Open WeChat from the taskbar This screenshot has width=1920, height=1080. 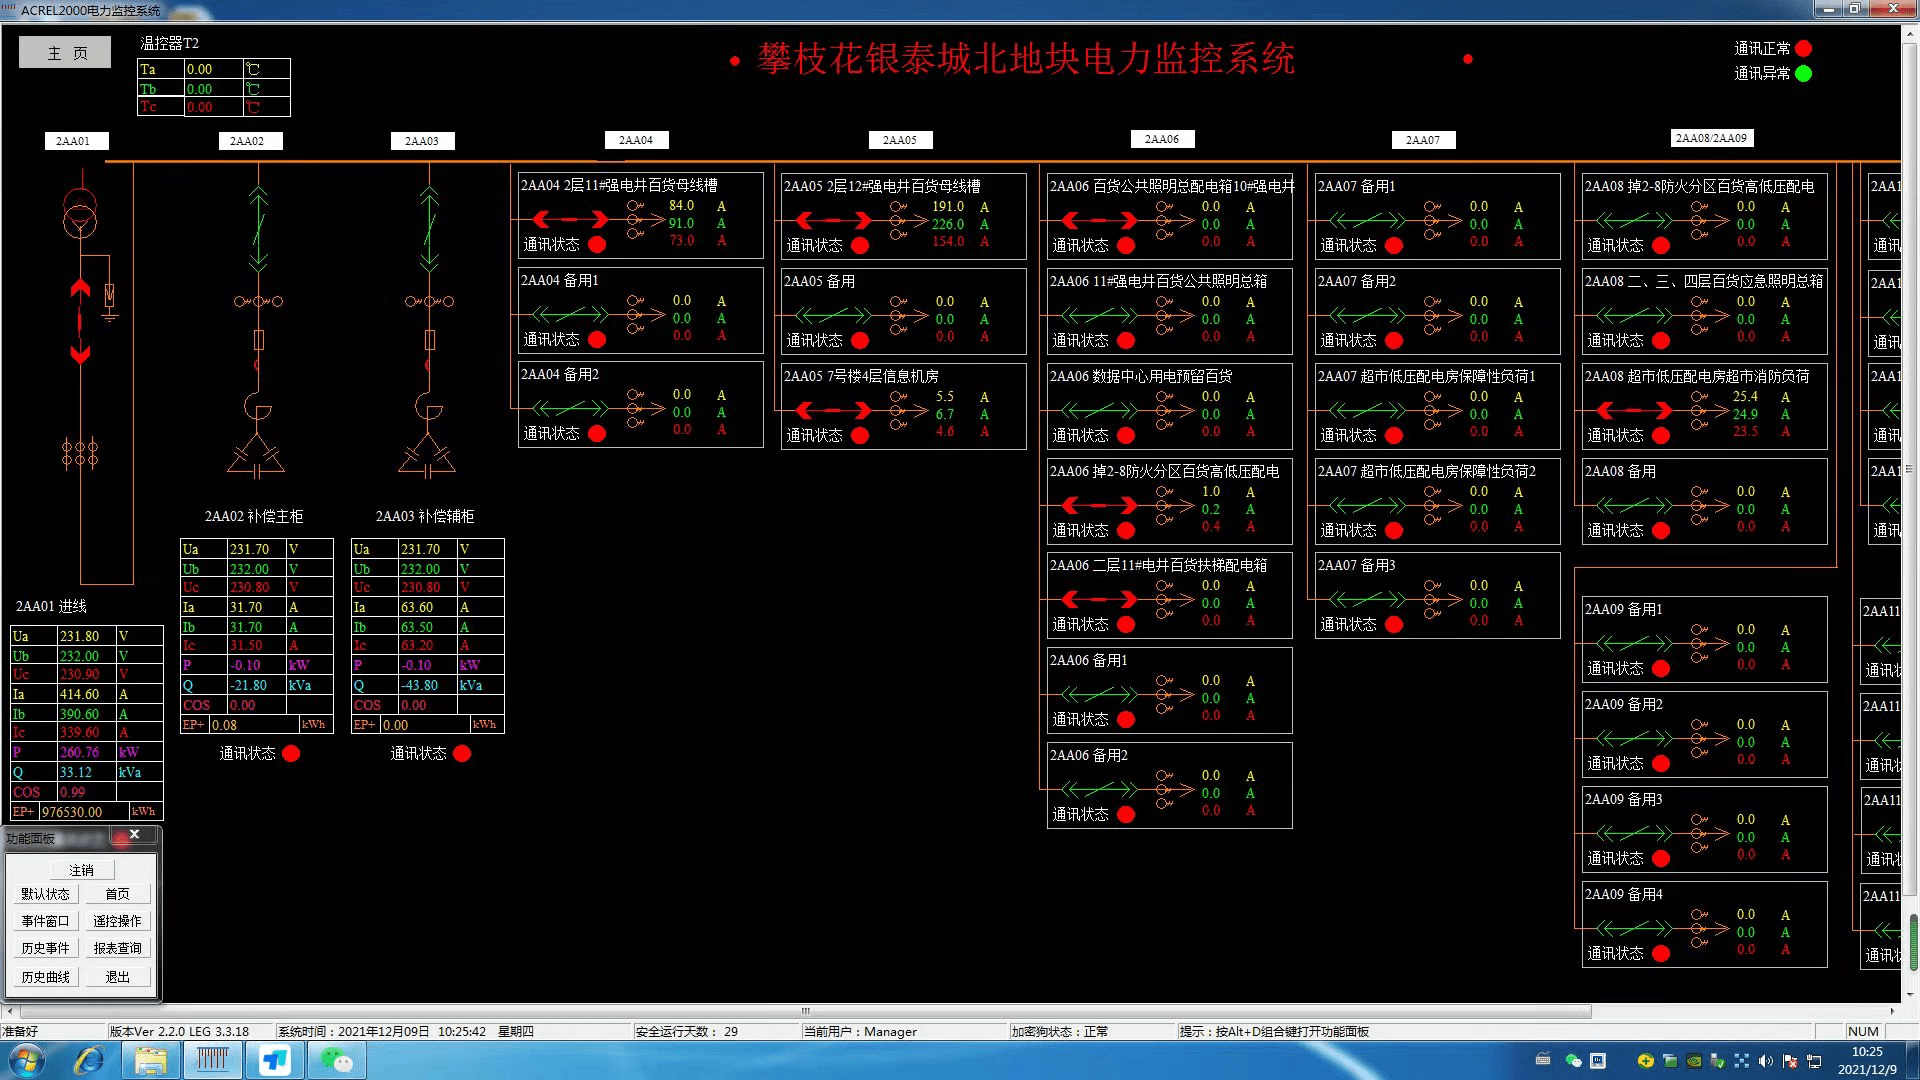coord(336,1060)
